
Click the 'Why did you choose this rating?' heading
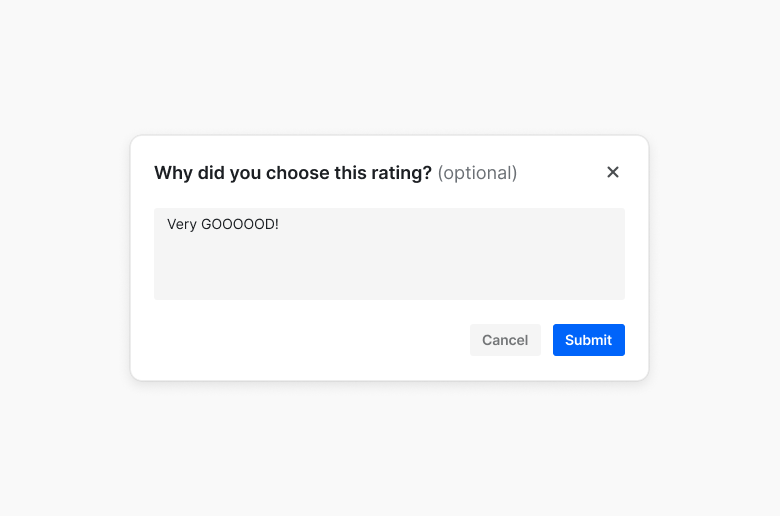click(293, 173)
